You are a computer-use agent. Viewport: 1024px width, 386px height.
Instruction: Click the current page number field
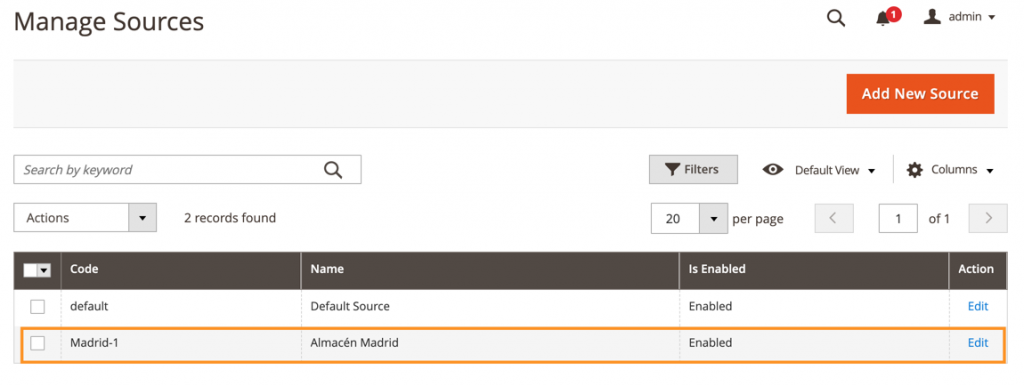pos(898,218)
